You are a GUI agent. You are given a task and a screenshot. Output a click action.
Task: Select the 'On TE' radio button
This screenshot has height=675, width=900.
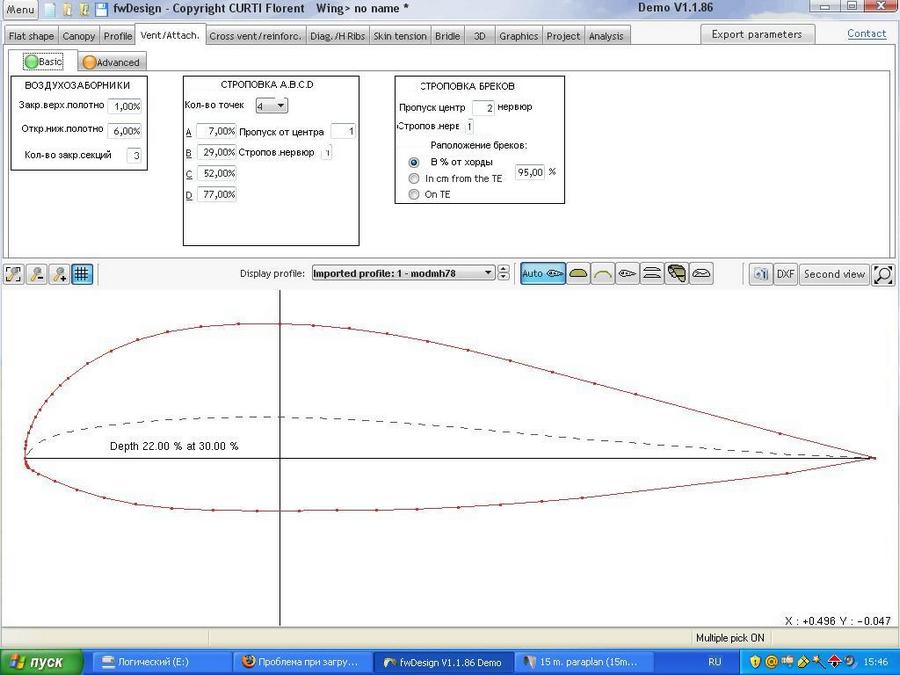(x=414, y=194)
